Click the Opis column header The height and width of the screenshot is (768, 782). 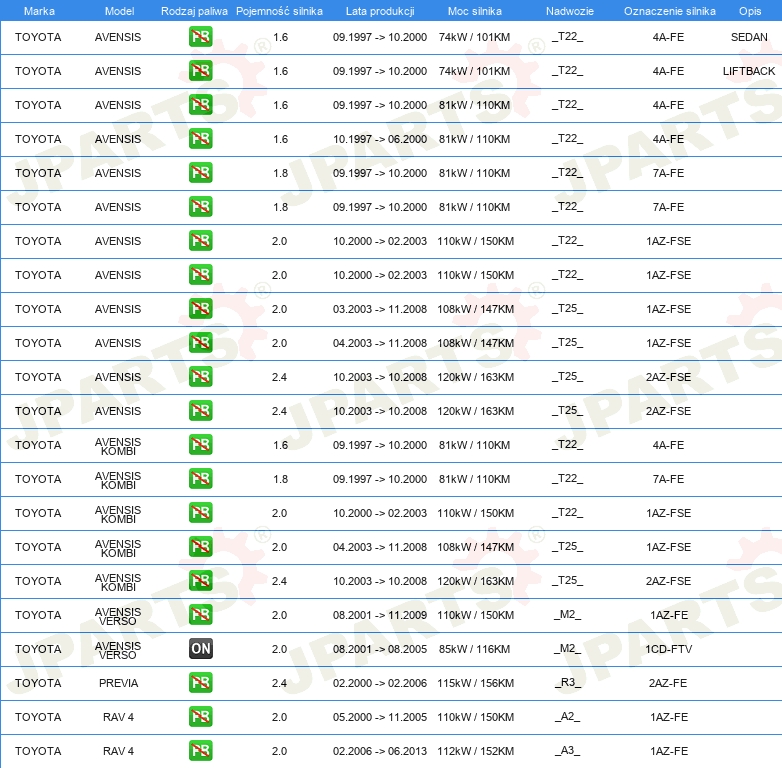tap(750, 11)
